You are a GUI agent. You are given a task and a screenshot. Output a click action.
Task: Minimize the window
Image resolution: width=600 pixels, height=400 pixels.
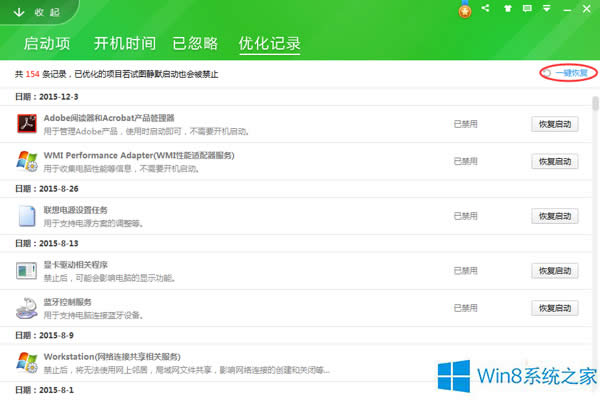click(x=567, y=10)
